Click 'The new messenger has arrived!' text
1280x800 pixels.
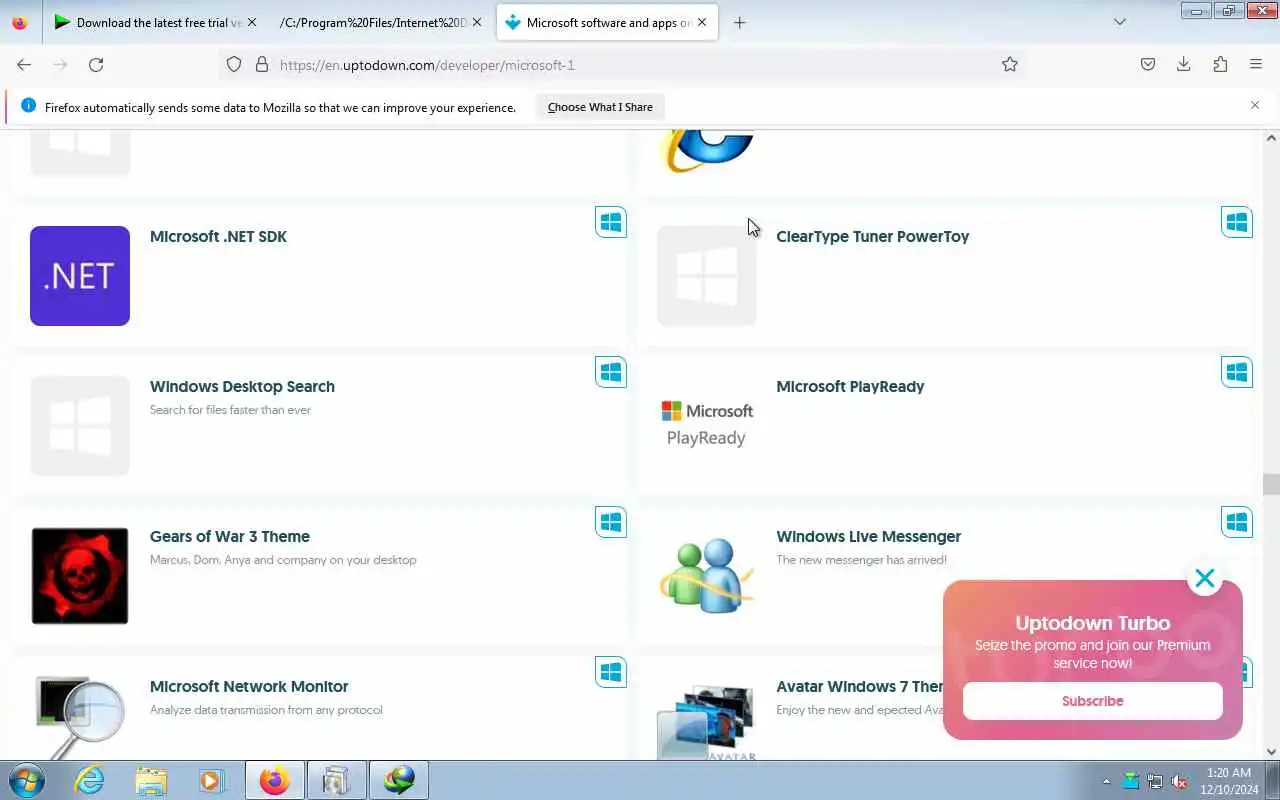click(x=861, y=560)
